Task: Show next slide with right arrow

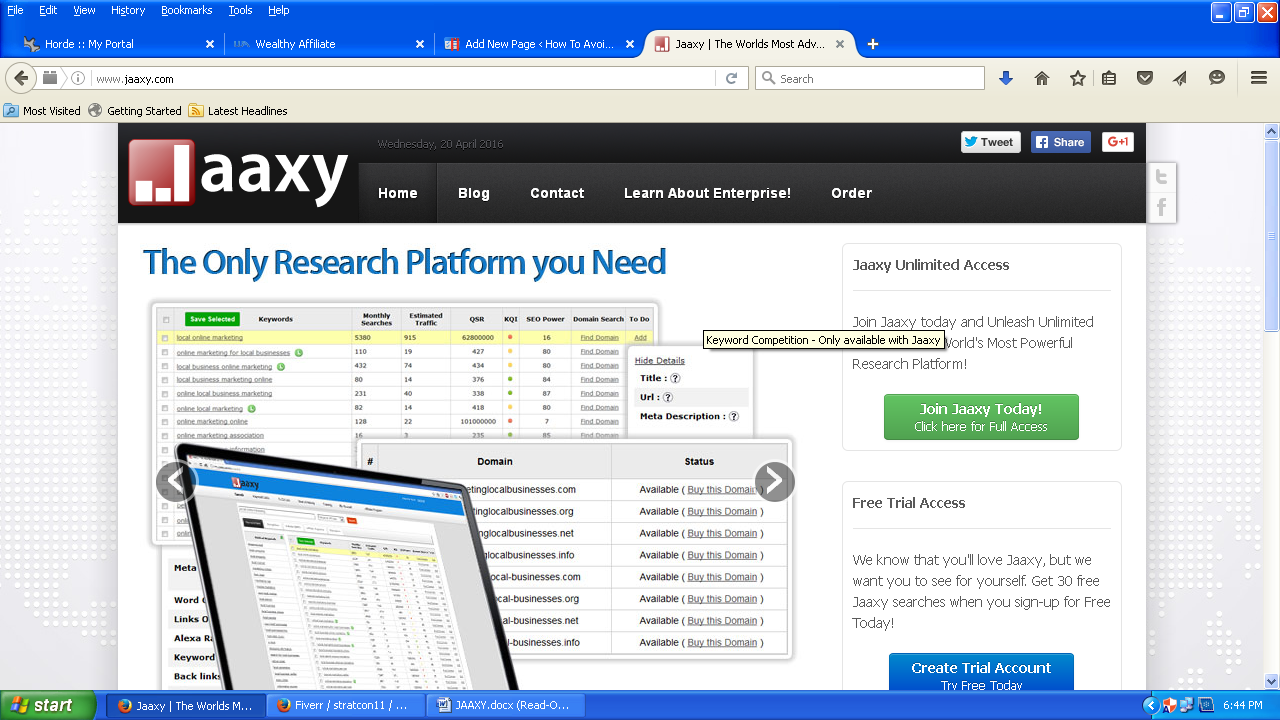Action: (x=774, y=481)
